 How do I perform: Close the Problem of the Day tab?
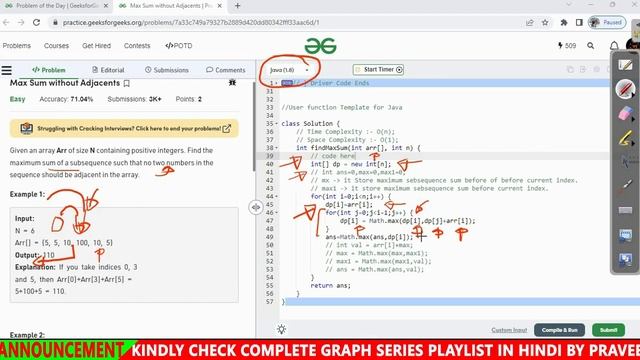(106, 6)
